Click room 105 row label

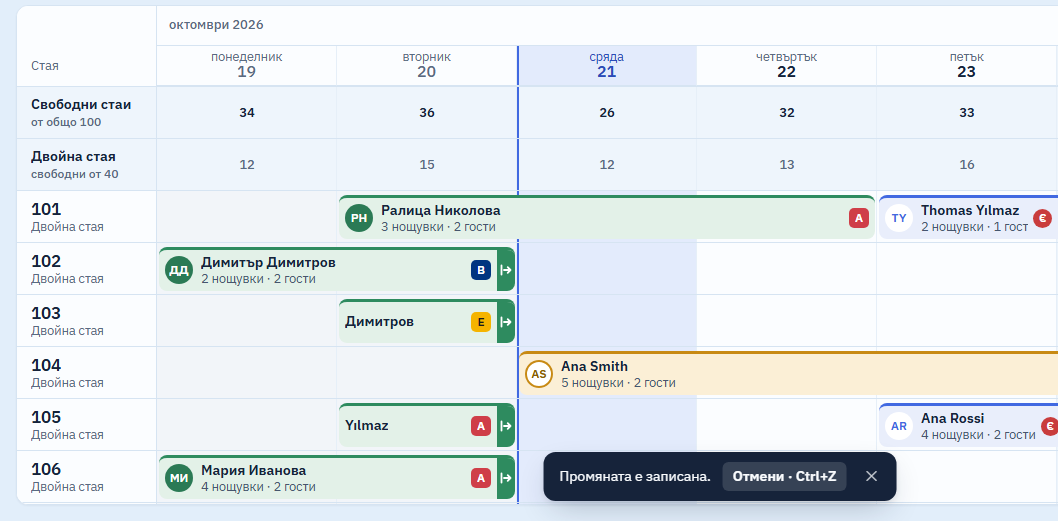point(86,424)
